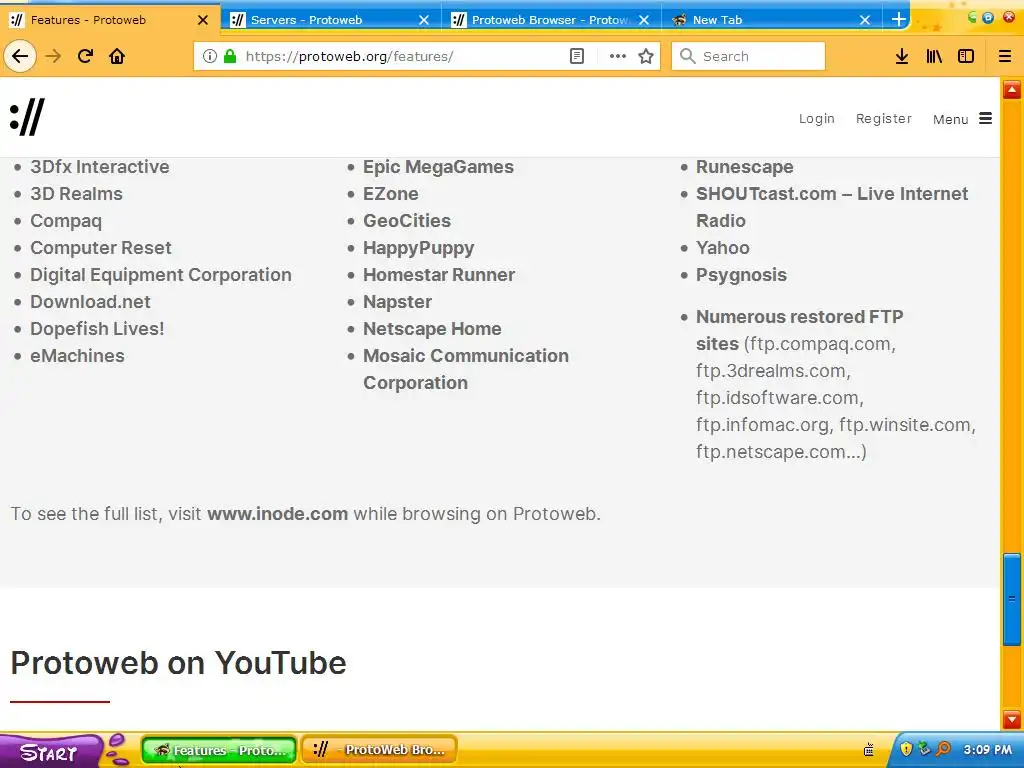Open the browser home page
The height and width of the screenshot is (768, 1024).
117,56
